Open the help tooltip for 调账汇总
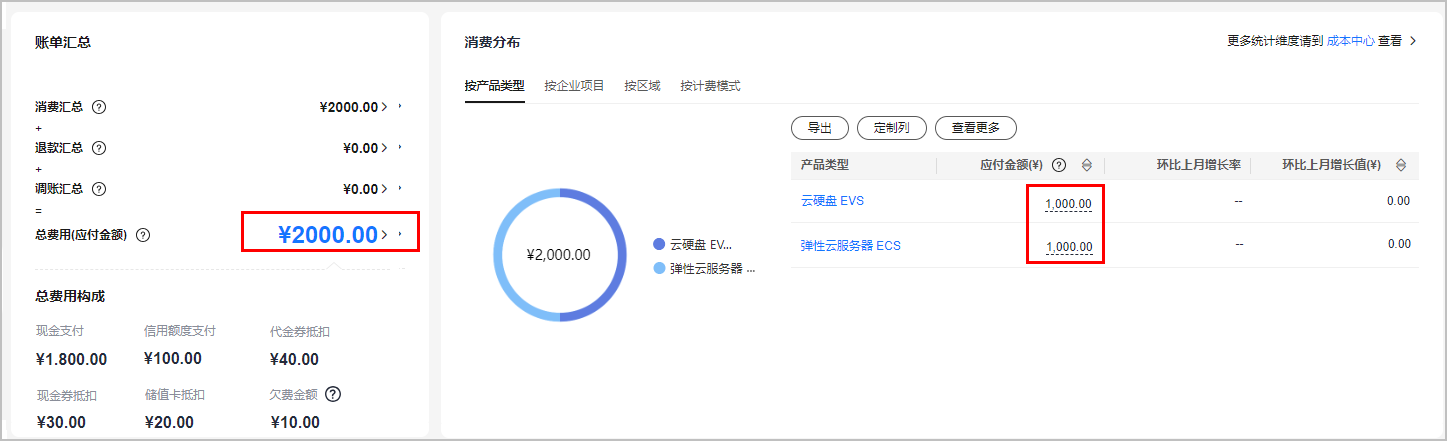 pyautogui.click(x=99, y=189)
